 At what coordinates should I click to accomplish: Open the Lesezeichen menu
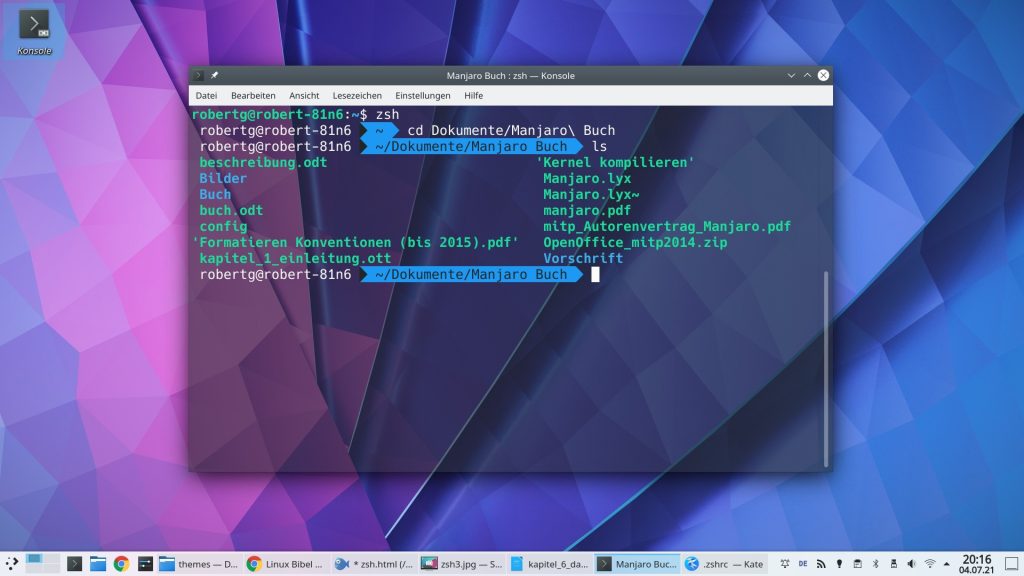[357, 95]
